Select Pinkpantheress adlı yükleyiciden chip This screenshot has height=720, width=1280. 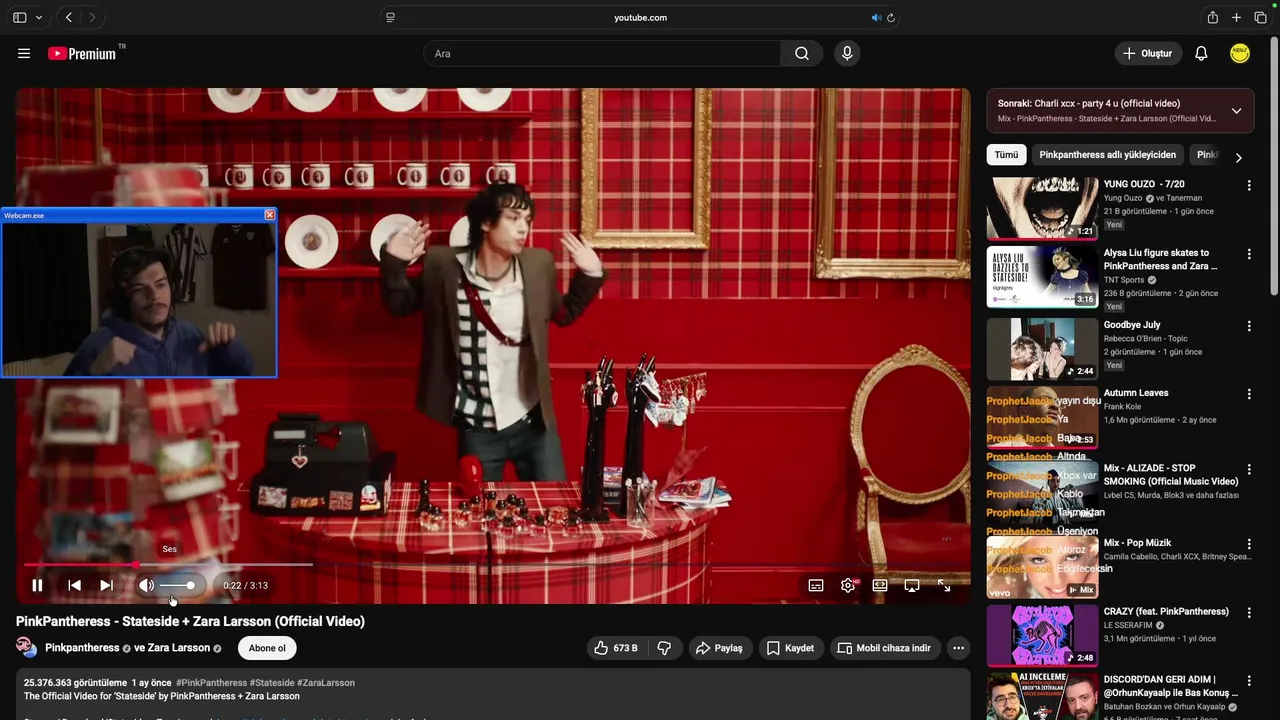[1107, 155]
